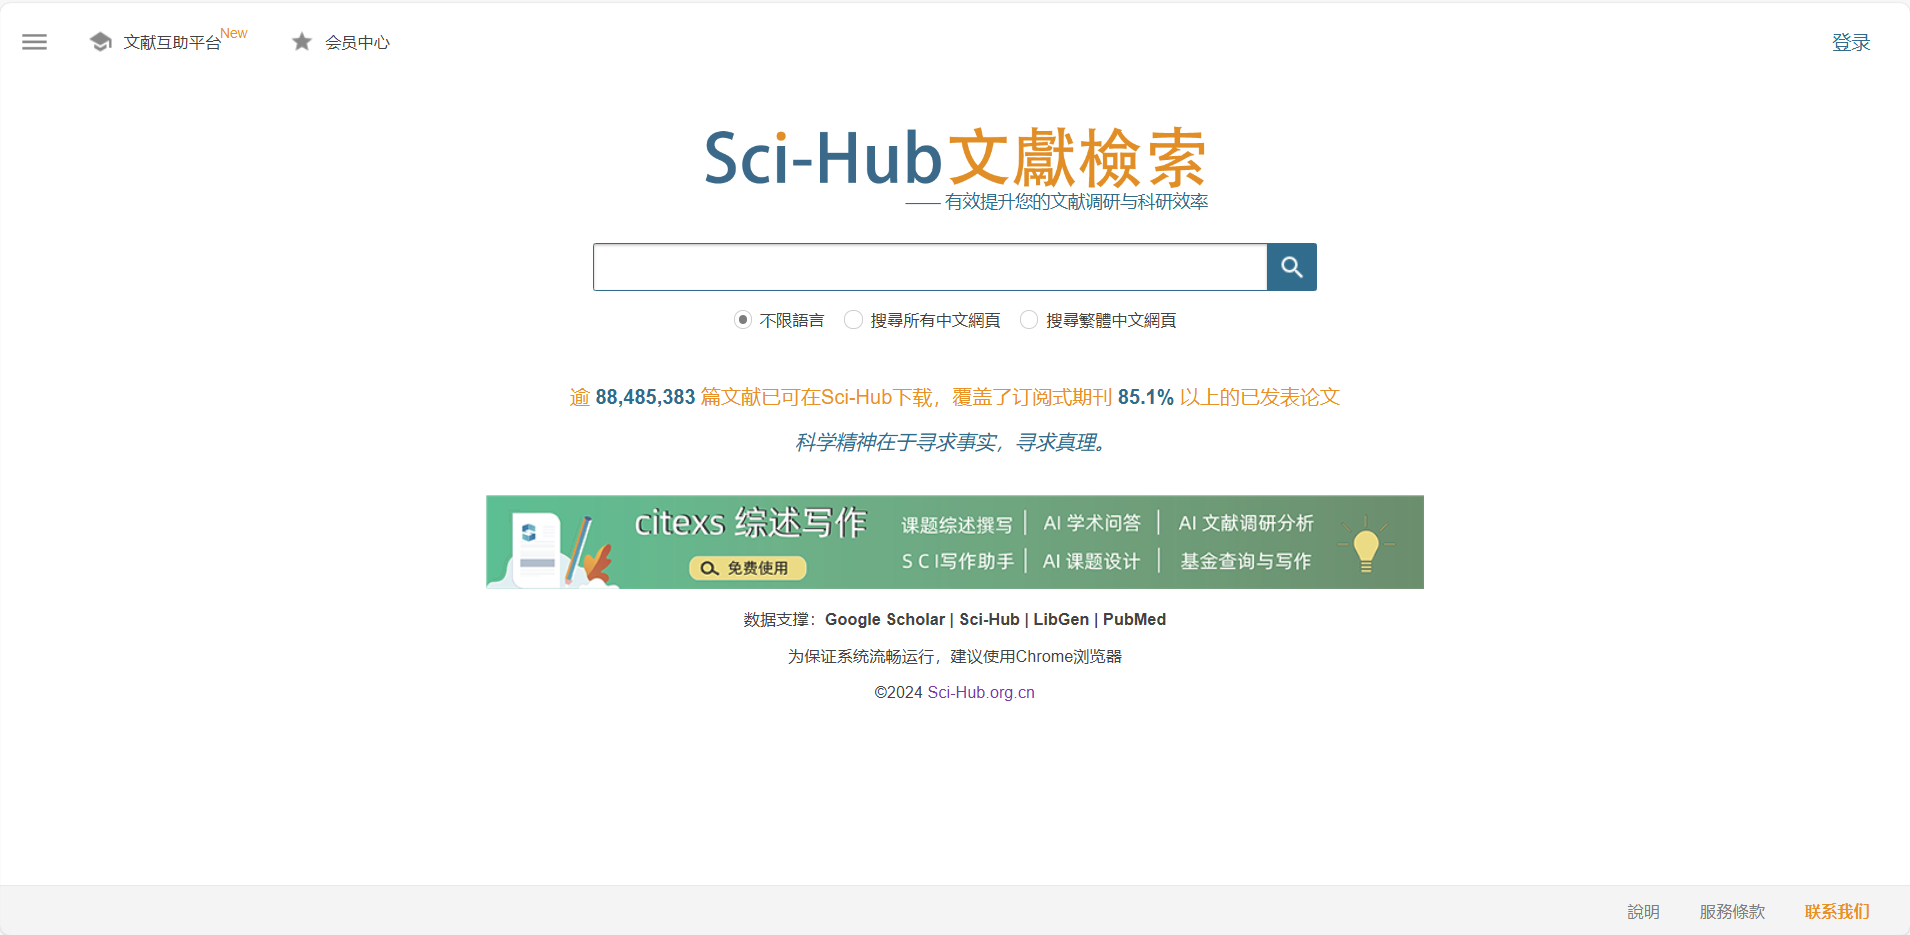1910x935 pixels.
Task: Open 会员中心 menu item
Action: coord(357,42)
